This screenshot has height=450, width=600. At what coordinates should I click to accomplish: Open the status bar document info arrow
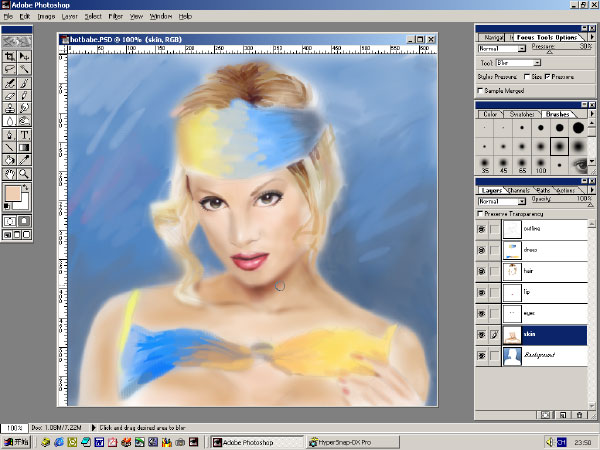pyautogui.click(x=93, y=428)
